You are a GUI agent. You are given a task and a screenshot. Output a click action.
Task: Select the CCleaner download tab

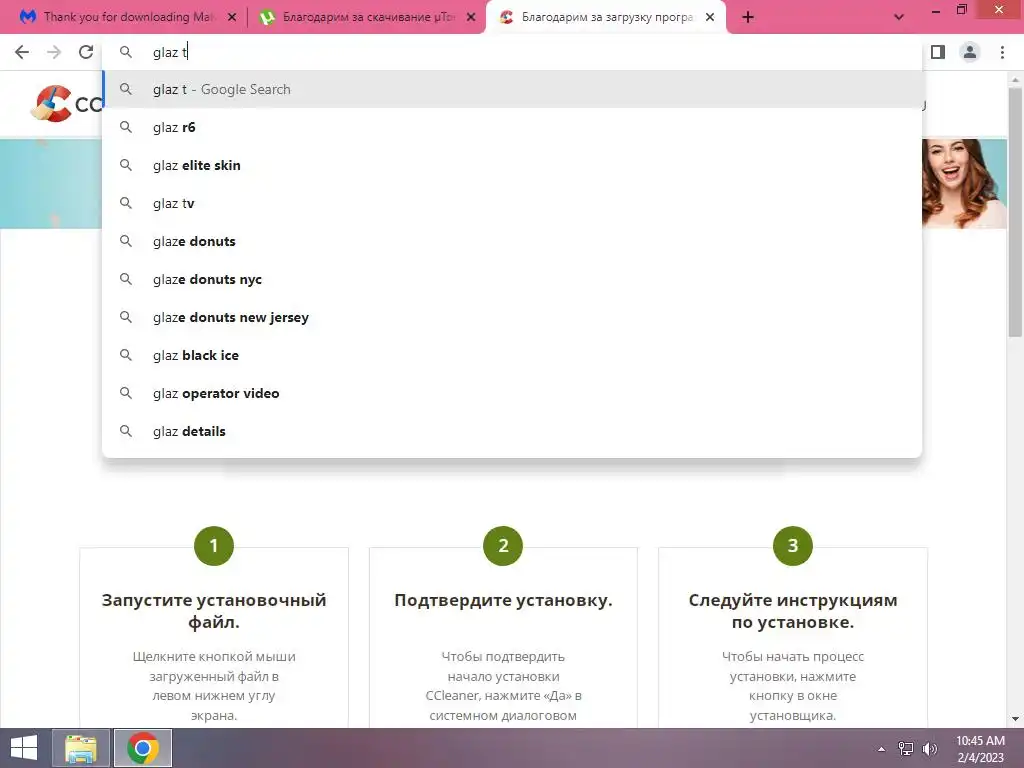606,18
